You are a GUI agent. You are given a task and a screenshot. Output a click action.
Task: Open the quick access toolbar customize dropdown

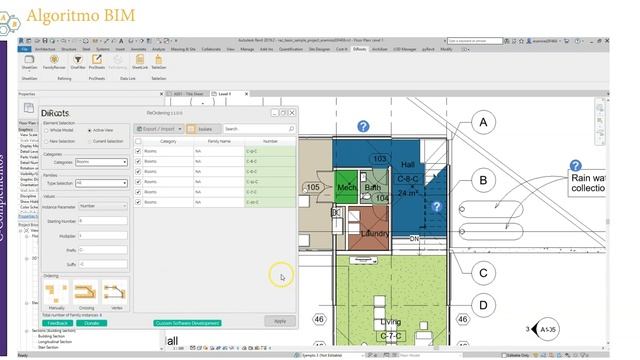pyautogui.click(x=176, y=41)
